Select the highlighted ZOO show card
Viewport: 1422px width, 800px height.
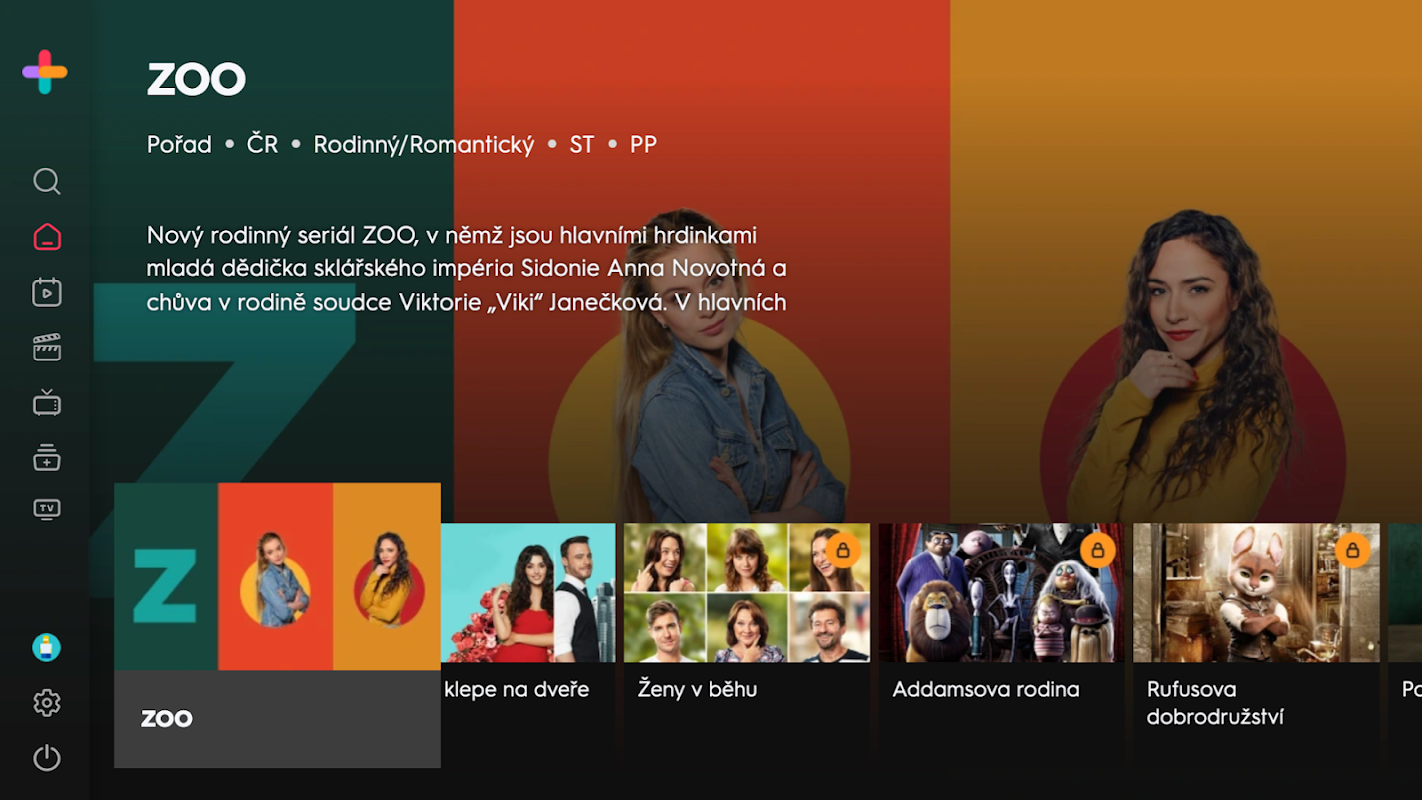[277, 625]
